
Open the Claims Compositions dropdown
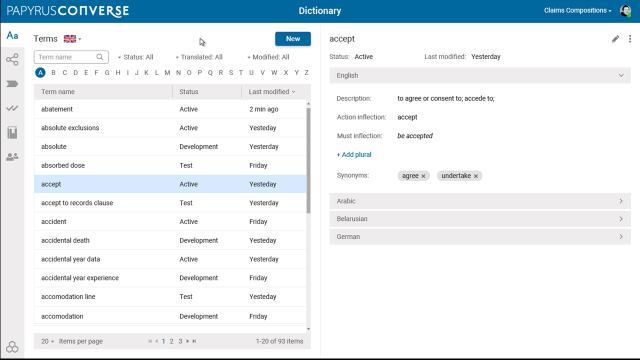point(578,11)
